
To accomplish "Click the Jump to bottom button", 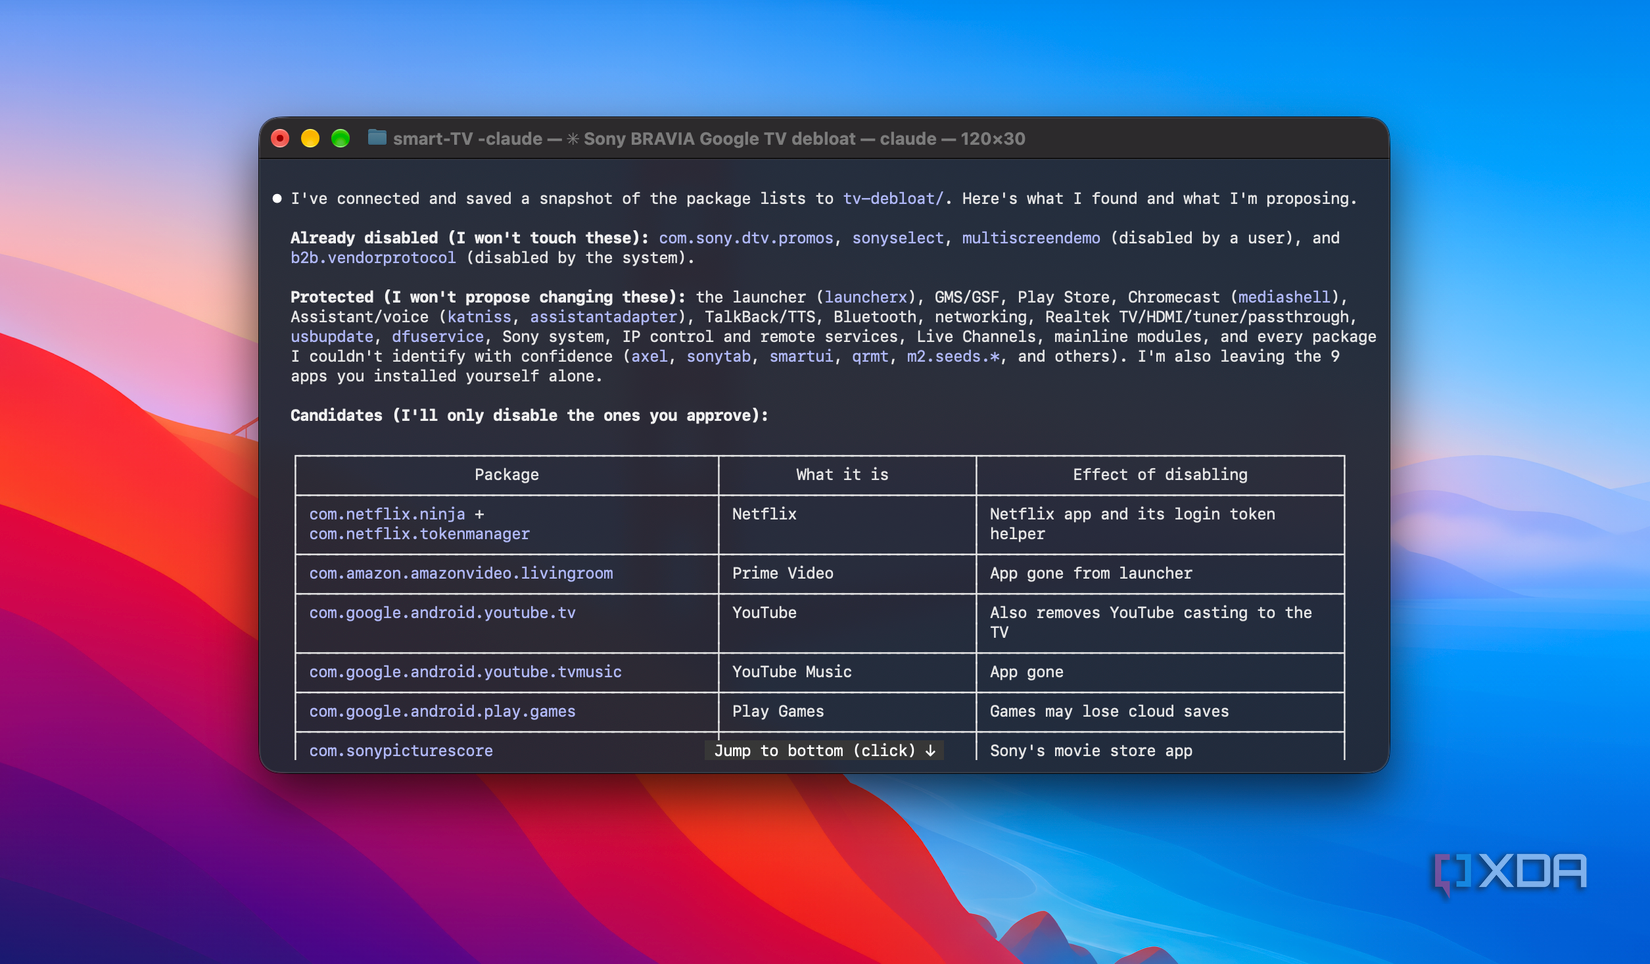I will click(825, 750).
